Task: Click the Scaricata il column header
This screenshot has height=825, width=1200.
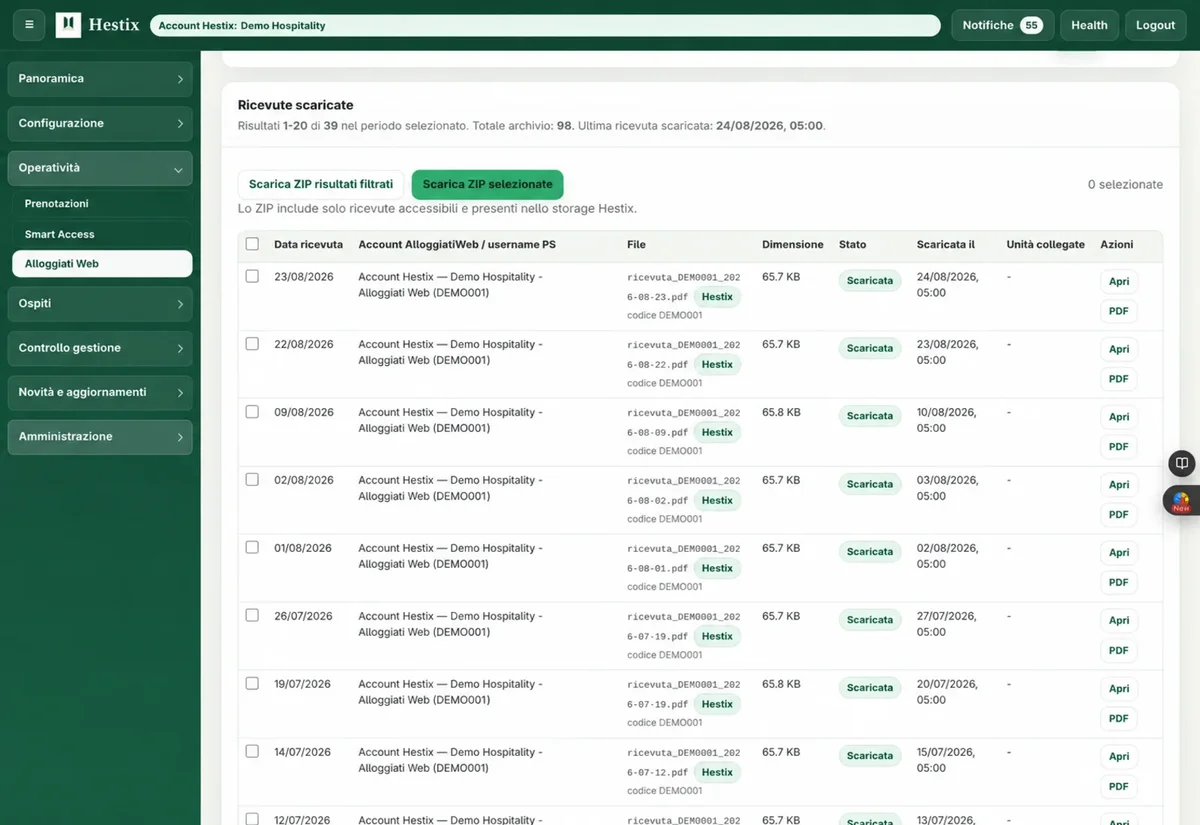Action: click(x=945, y=245)
